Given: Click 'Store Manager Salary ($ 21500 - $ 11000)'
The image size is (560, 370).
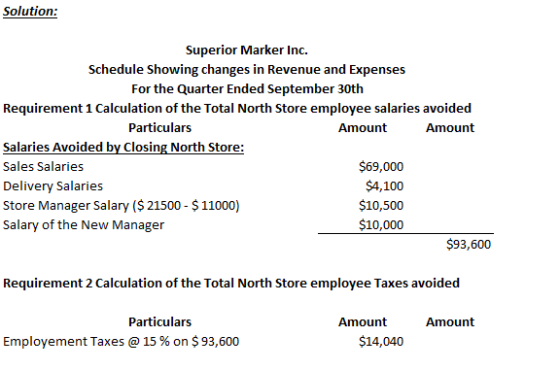Looking at the screenshot, I should (121, 206).
